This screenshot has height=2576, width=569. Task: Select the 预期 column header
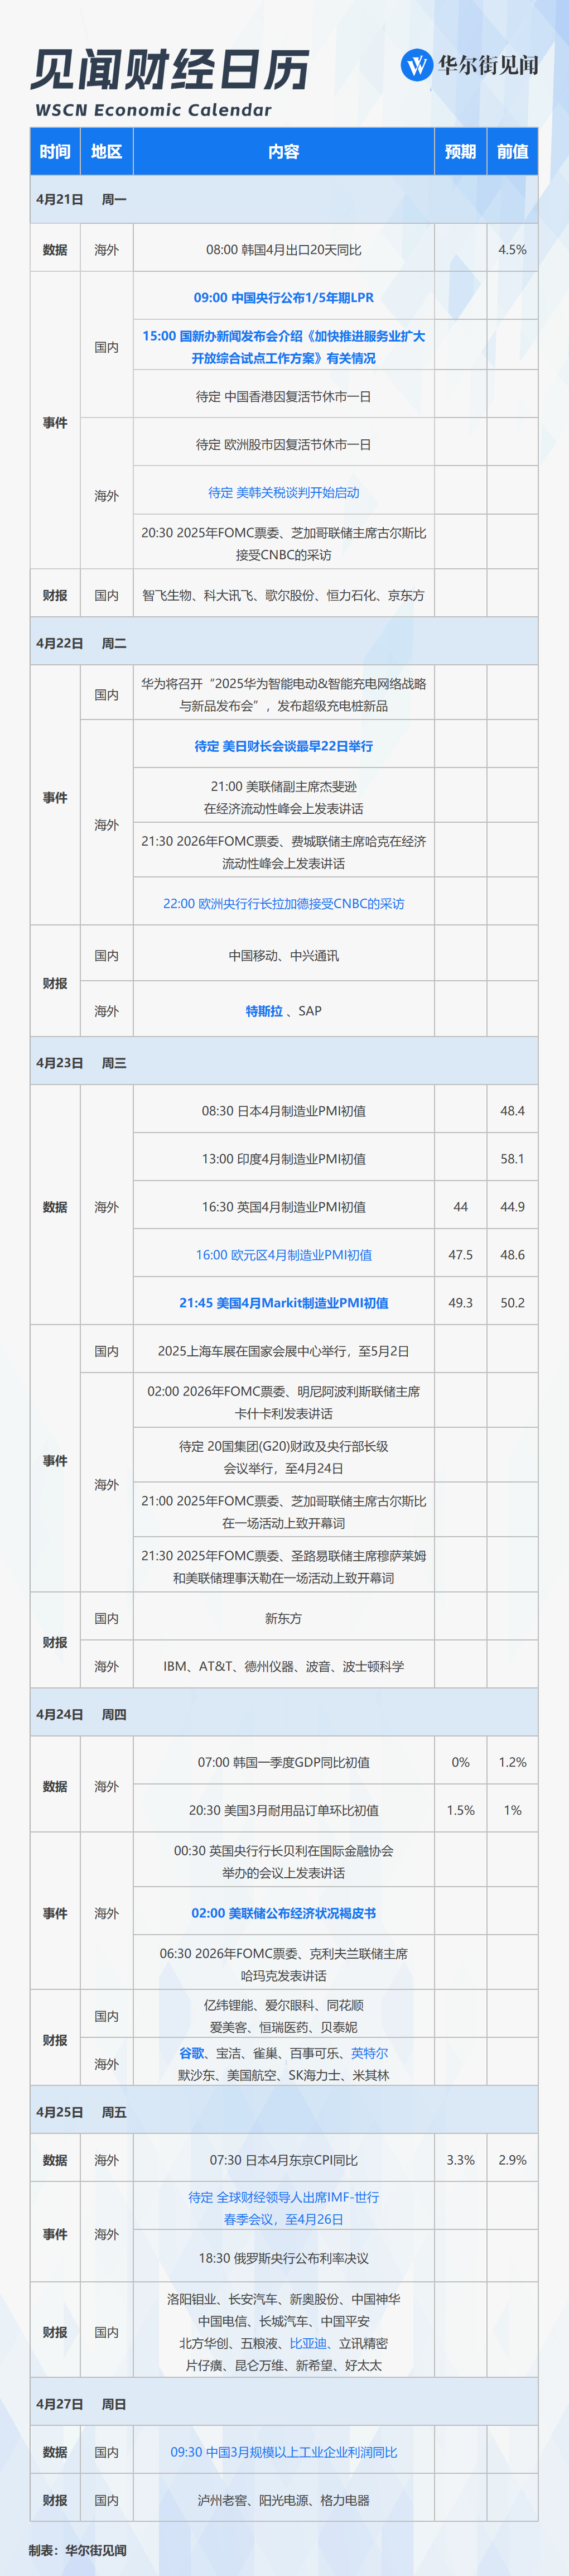tap(461, 152)
